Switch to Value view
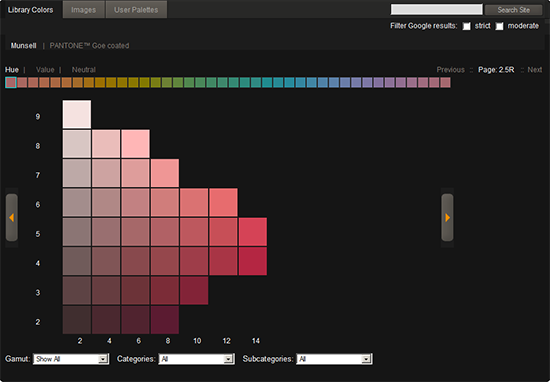 coord(45,70)
